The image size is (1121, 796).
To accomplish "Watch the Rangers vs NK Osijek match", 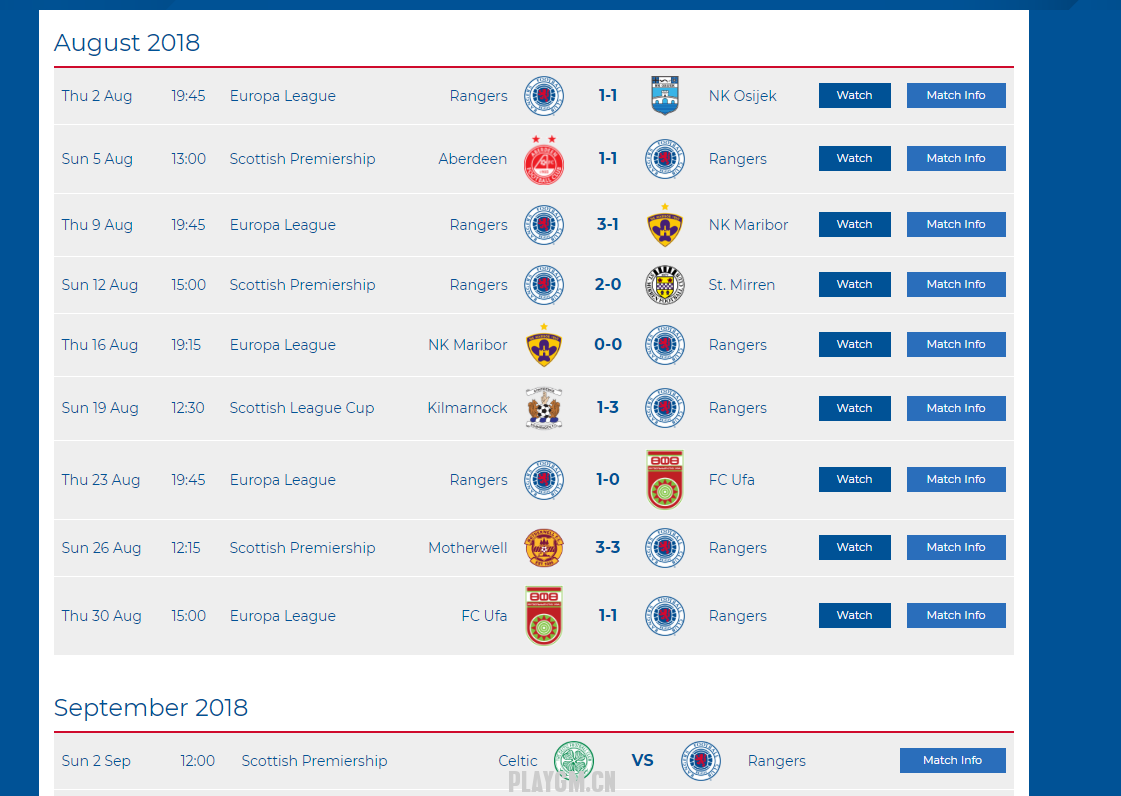I will coord(854,95).
